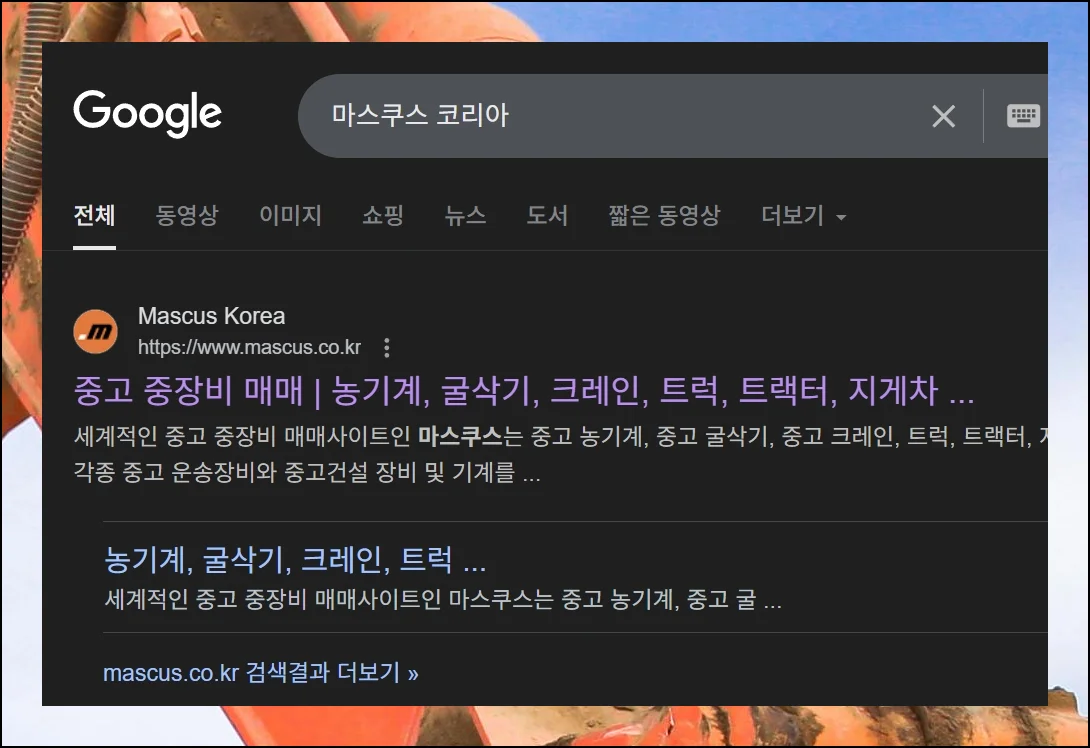The height and width of the screenshot is (748, 1090).
Task: Switch to the 도서 tab
Action: 547,216
